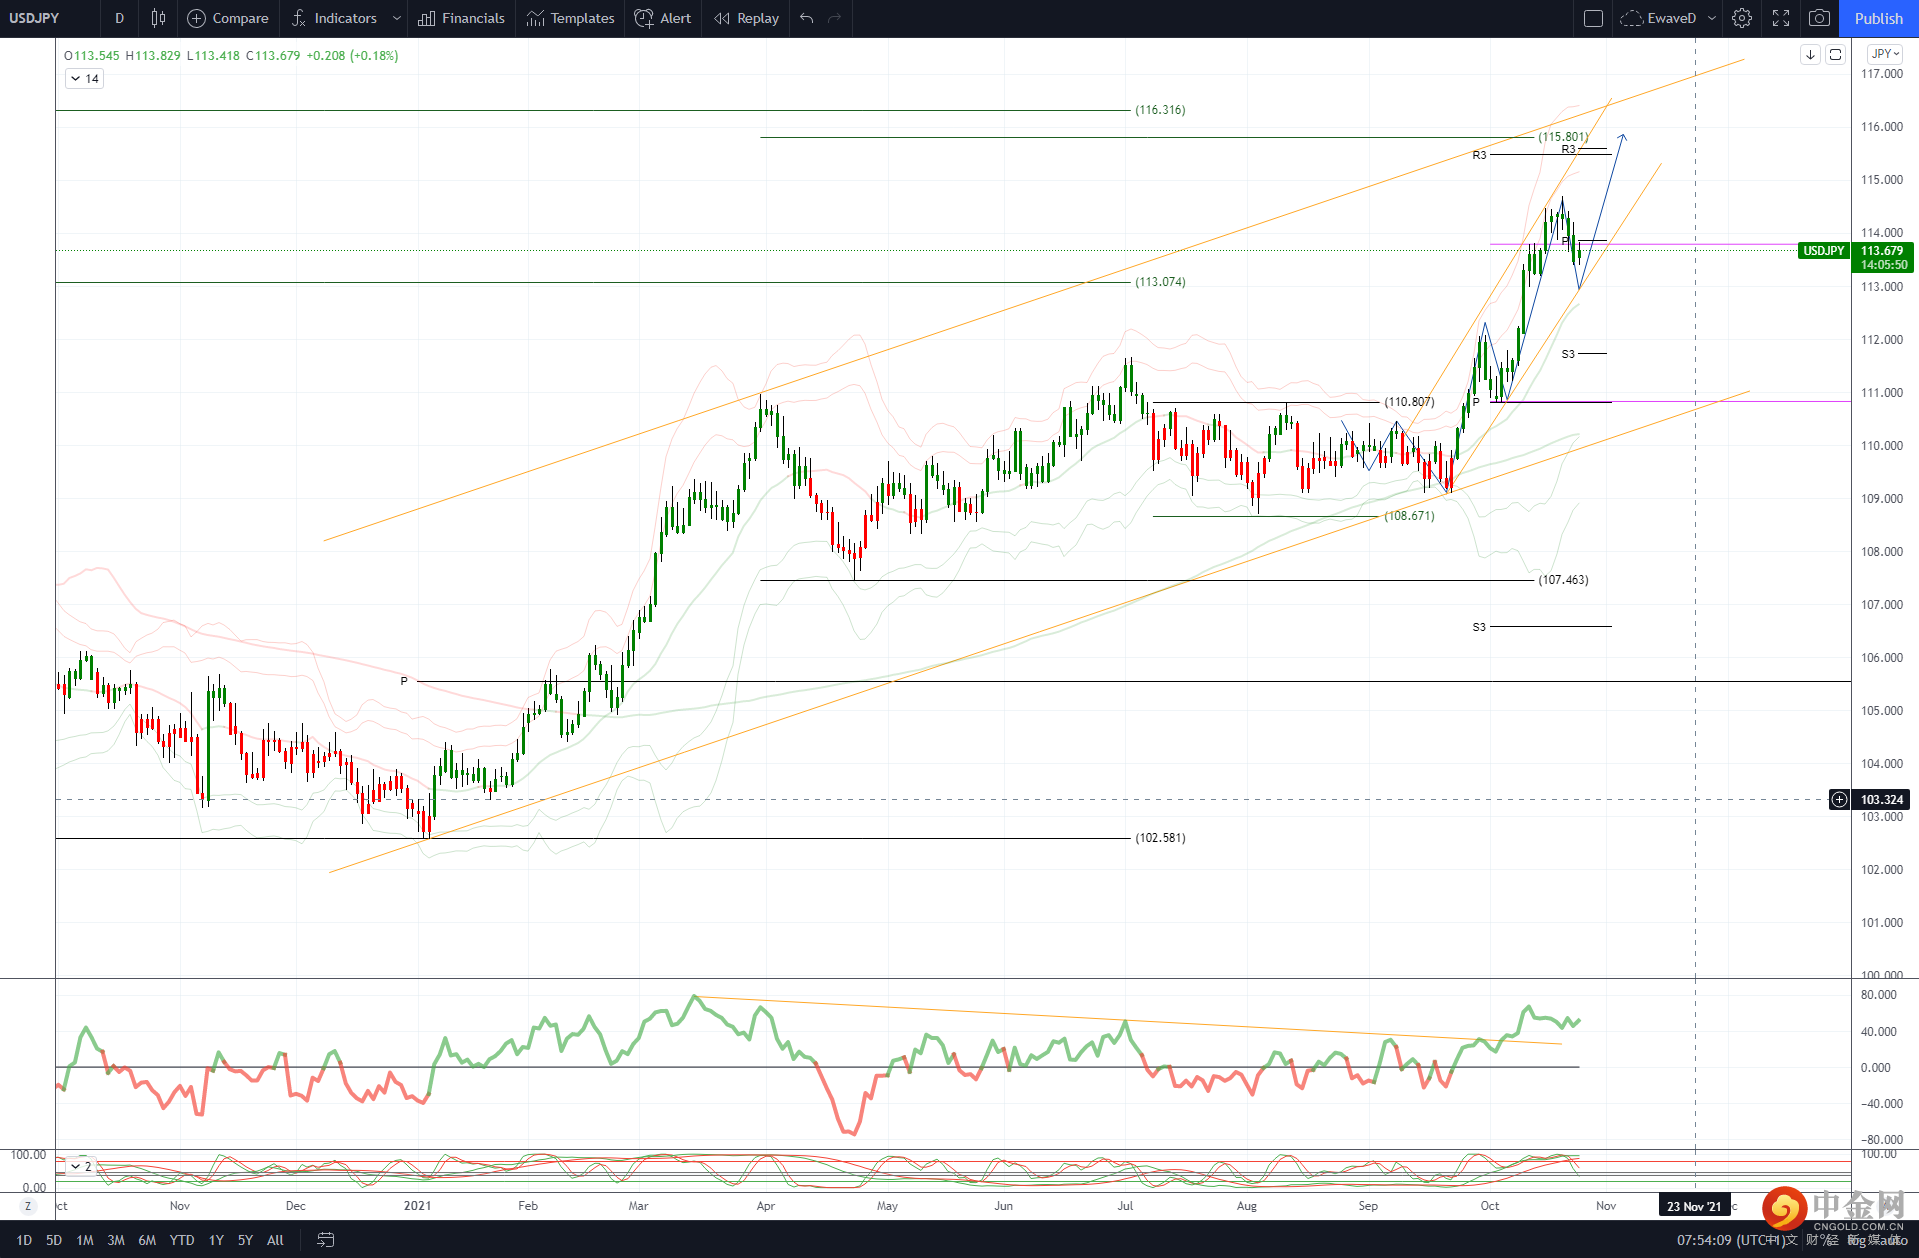Click the (110.807) resistance line label
The image size is (1919, 1258).
(1409, 402)
